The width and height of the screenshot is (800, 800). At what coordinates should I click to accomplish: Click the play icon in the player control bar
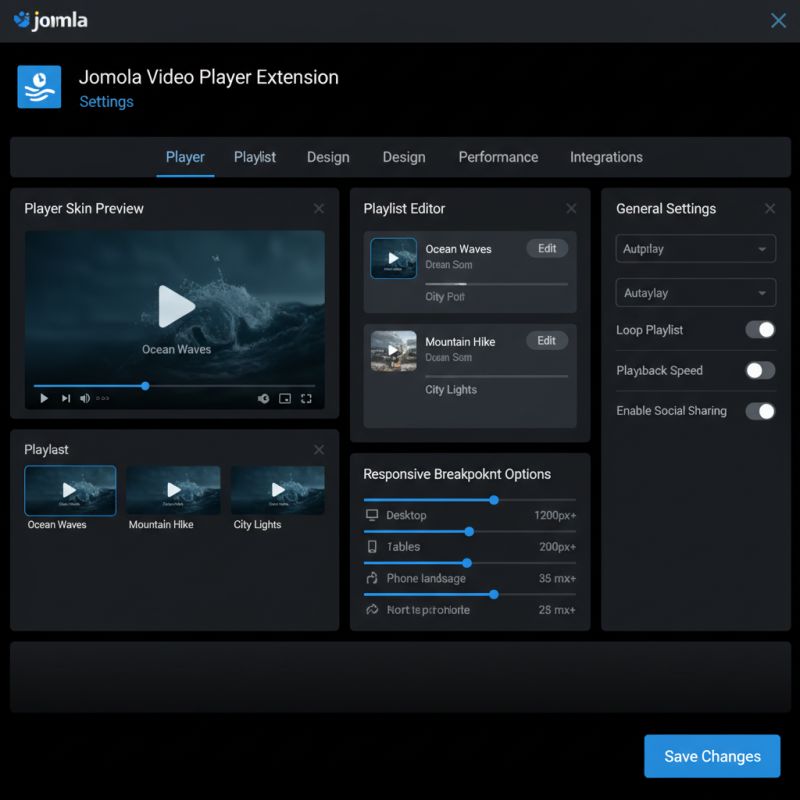pyautogui.click(x=44, y=398)
